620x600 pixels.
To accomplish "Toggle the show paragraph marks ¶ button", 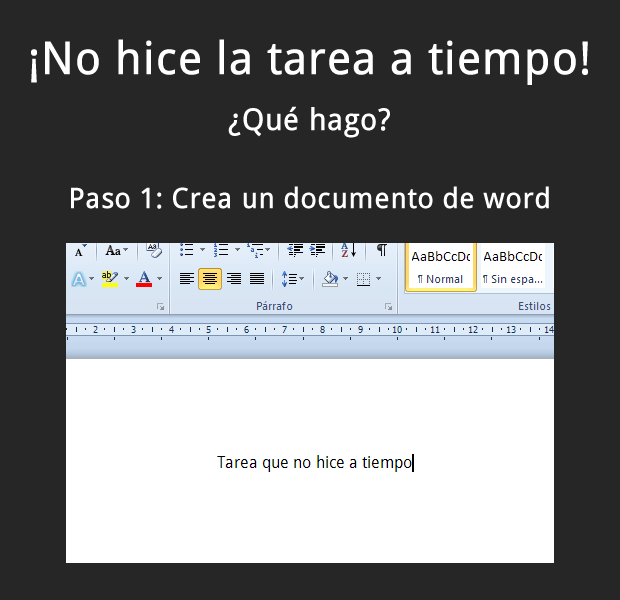I will (382, 250).
